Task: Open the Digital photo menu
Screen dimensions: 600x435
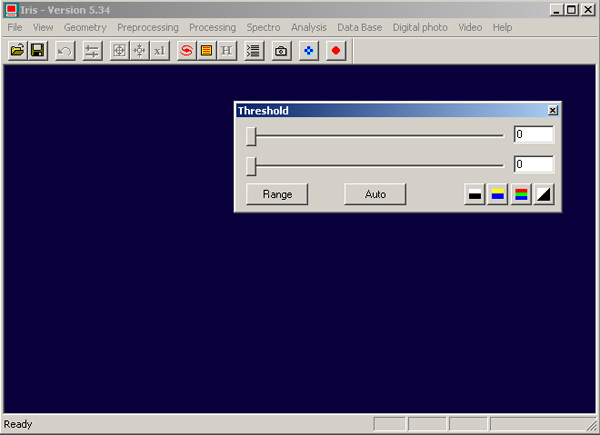Action: click(x=420, y=28)
